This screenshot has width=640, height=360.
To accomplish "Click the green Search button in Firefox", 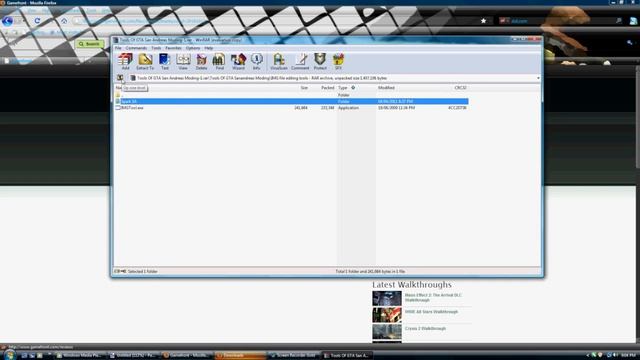I will pos(89,44).
